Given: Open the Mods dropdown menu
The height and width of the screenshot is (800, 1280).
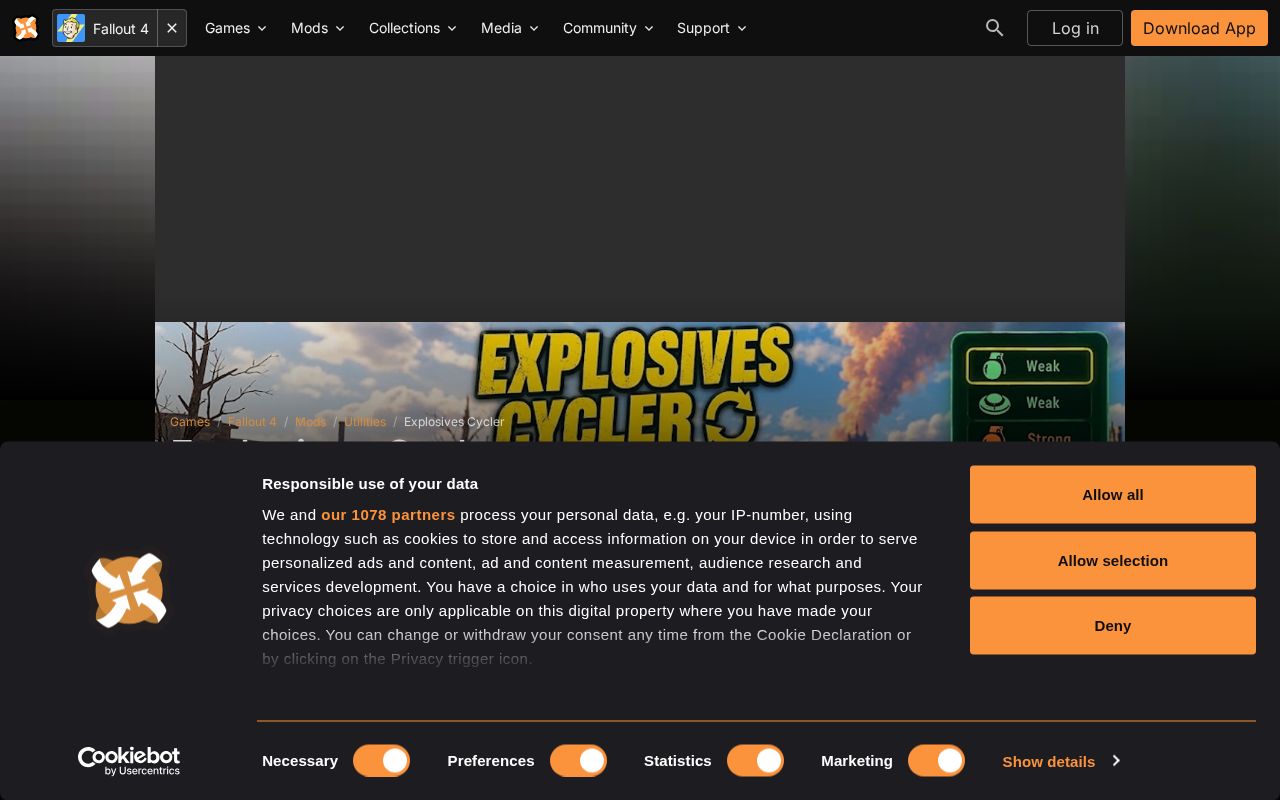Looking at the screenshot, I should coord(318,28).
